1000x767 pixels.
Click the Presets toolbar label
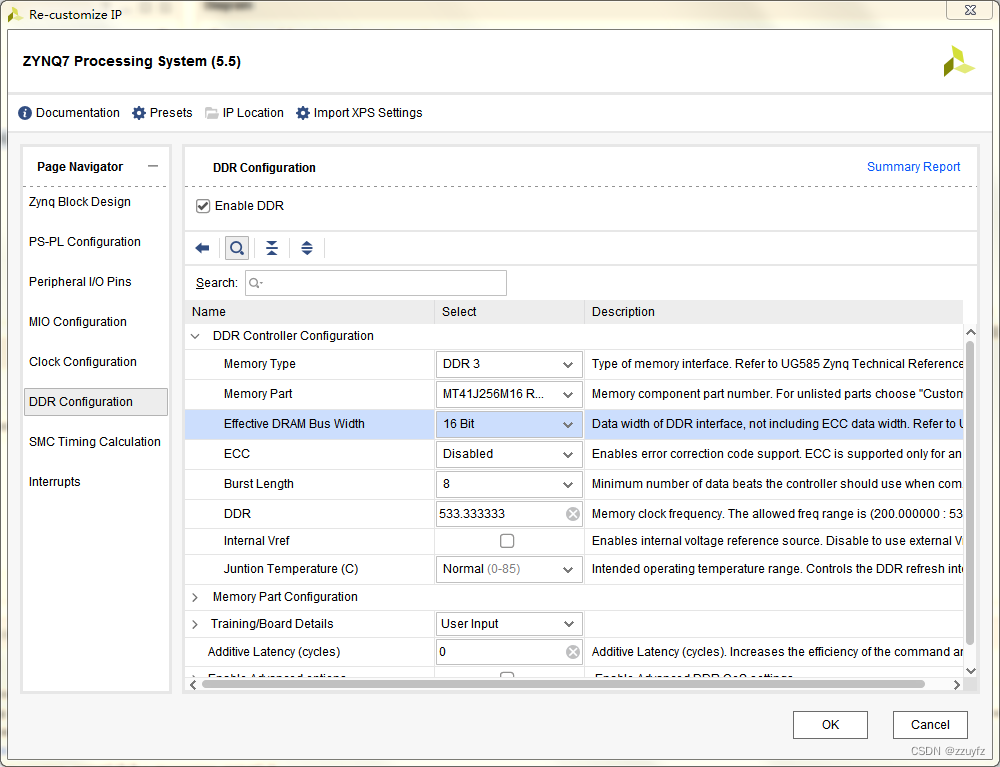[x=171, y=113]
